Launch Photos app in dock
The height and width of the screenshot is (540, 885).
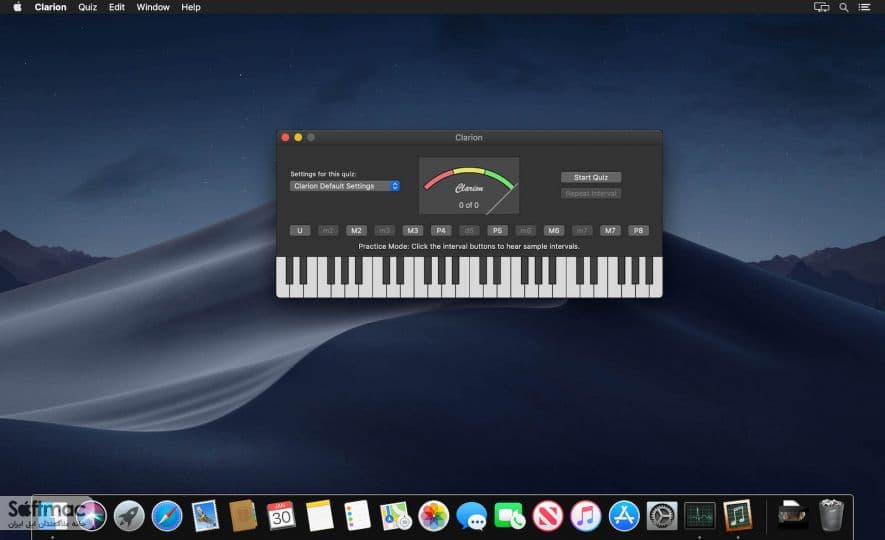click(x=433, y=516)
